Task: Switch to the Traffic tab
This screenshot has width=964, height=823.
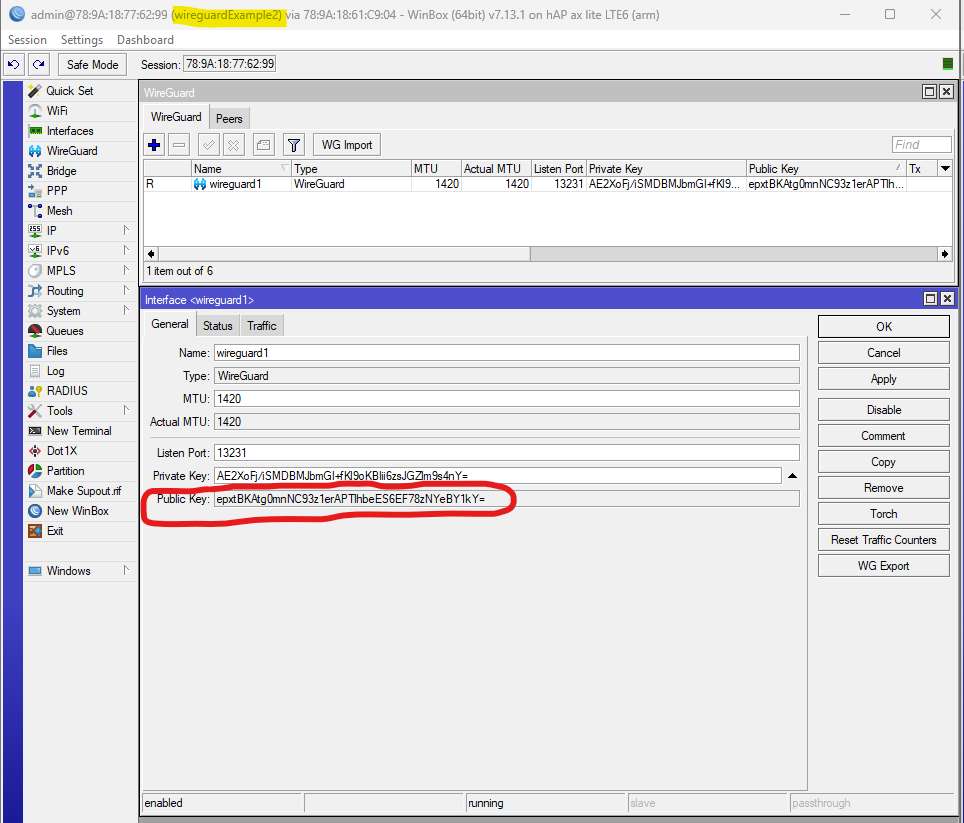Action: tap(262, 326)
